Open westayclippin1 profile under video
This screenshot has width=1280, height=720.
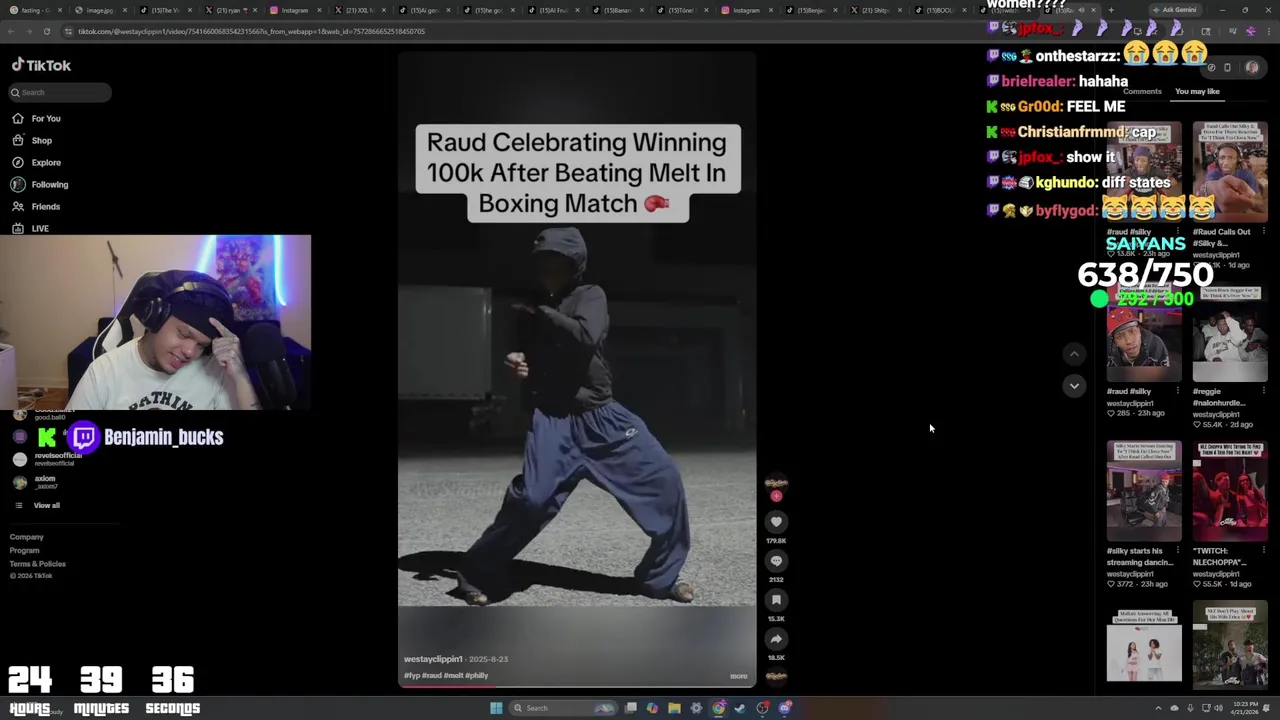[433, 659]
